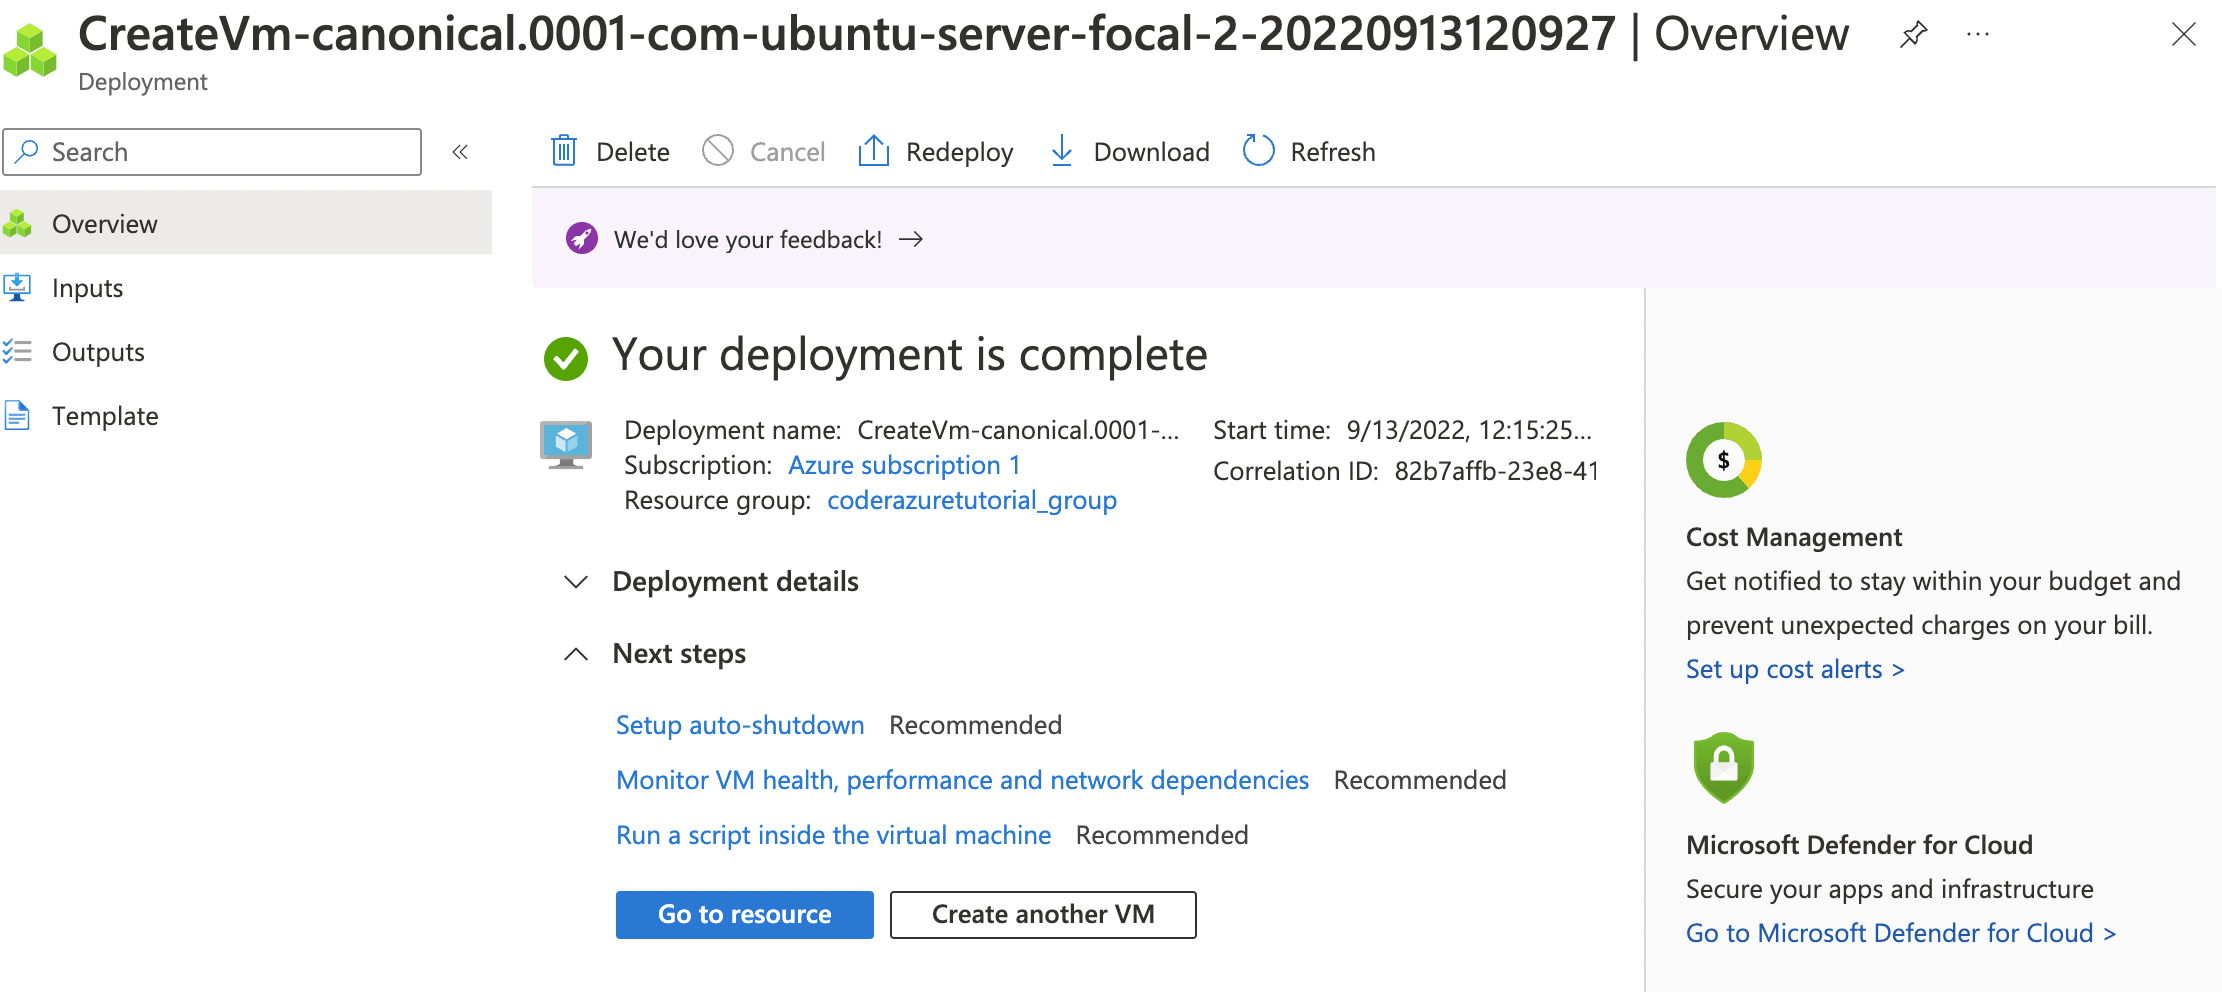This screenshot has width=2222, height=992.
Task: Click the Cost Management donut chart icon
Action: 1722,460
